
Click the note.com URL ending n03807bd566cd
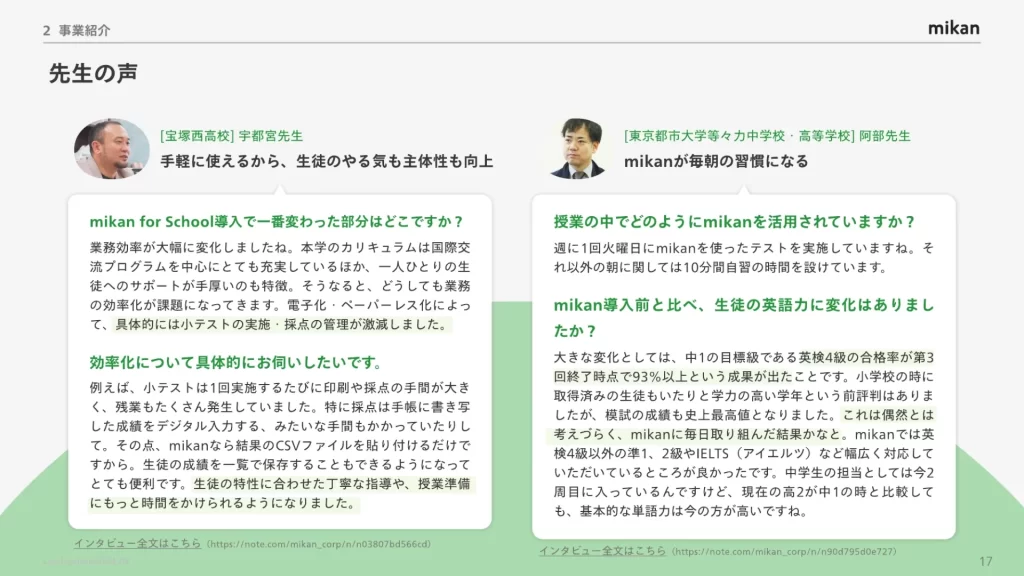(x=318, y=544)
